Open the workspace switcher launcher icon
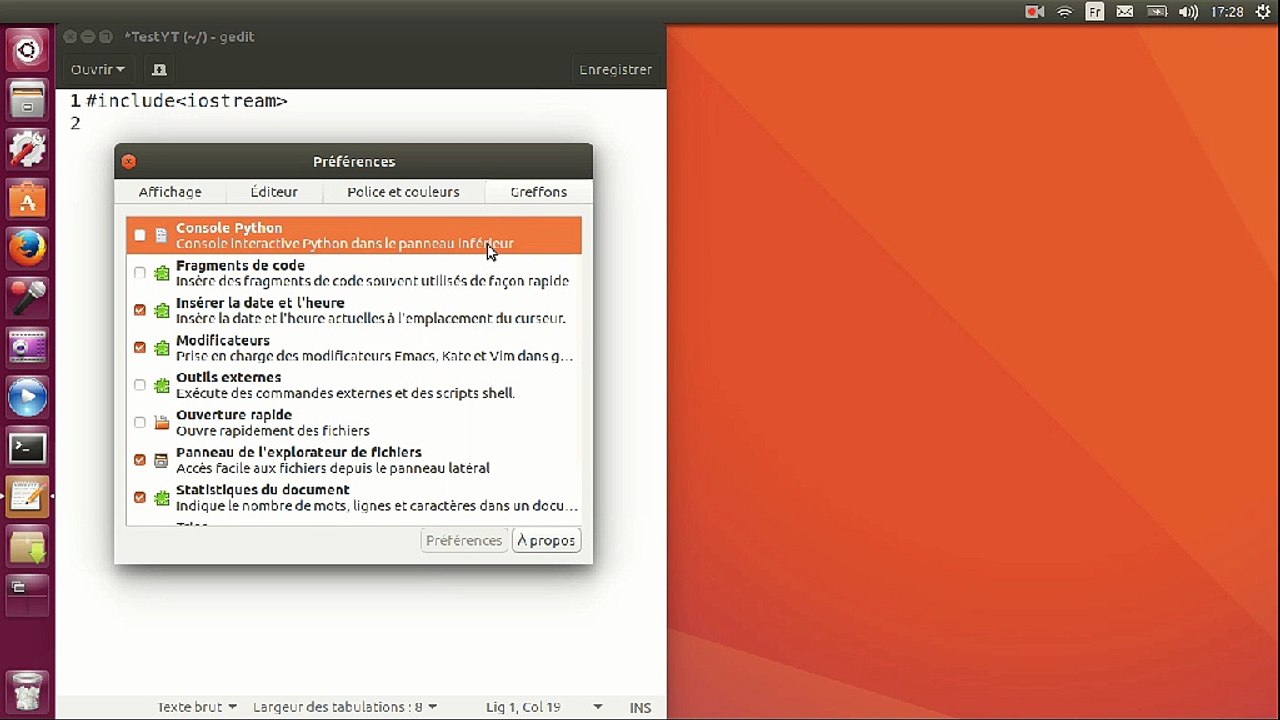1280x720 pixels. pyautogui.click(x=27, y=594)
